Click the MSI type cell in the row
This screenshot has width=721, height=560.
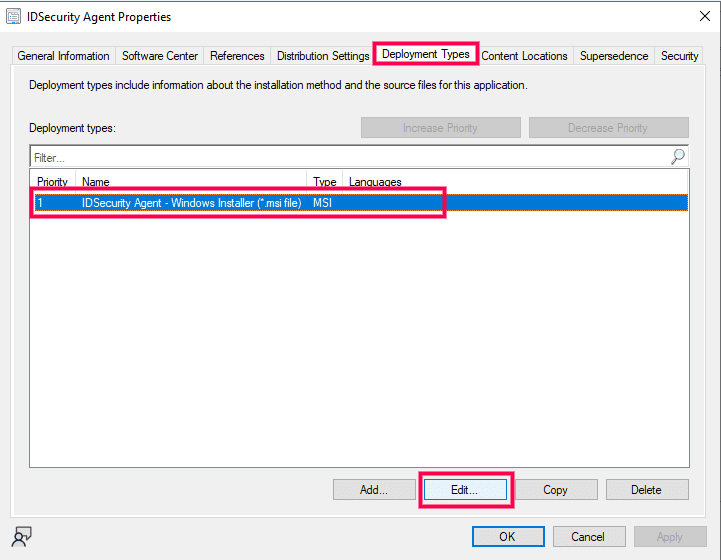322,203
